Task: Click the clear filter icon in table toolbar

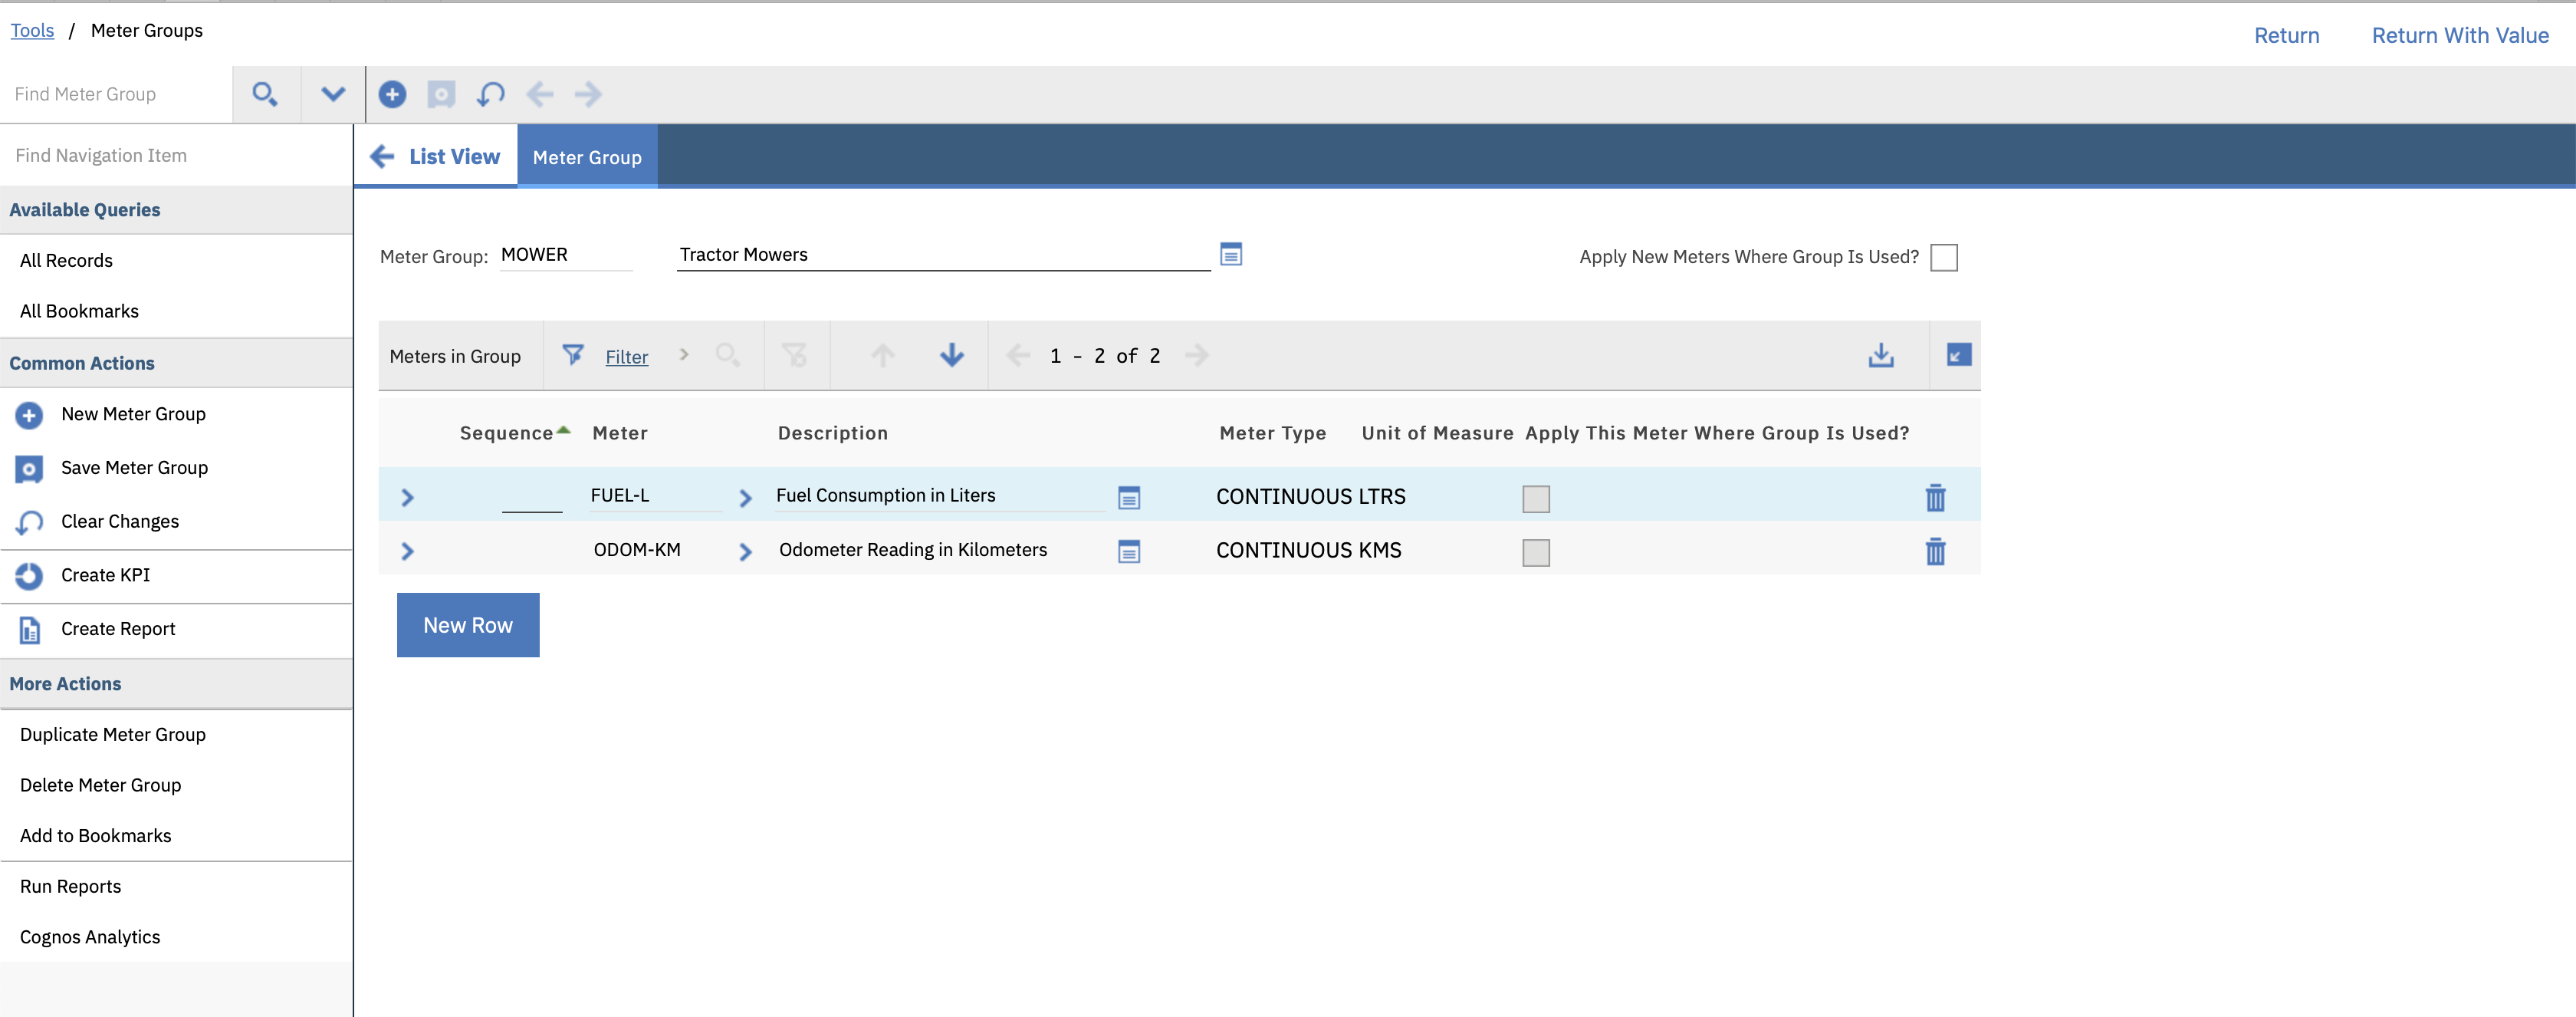Action: click(795, 355)
